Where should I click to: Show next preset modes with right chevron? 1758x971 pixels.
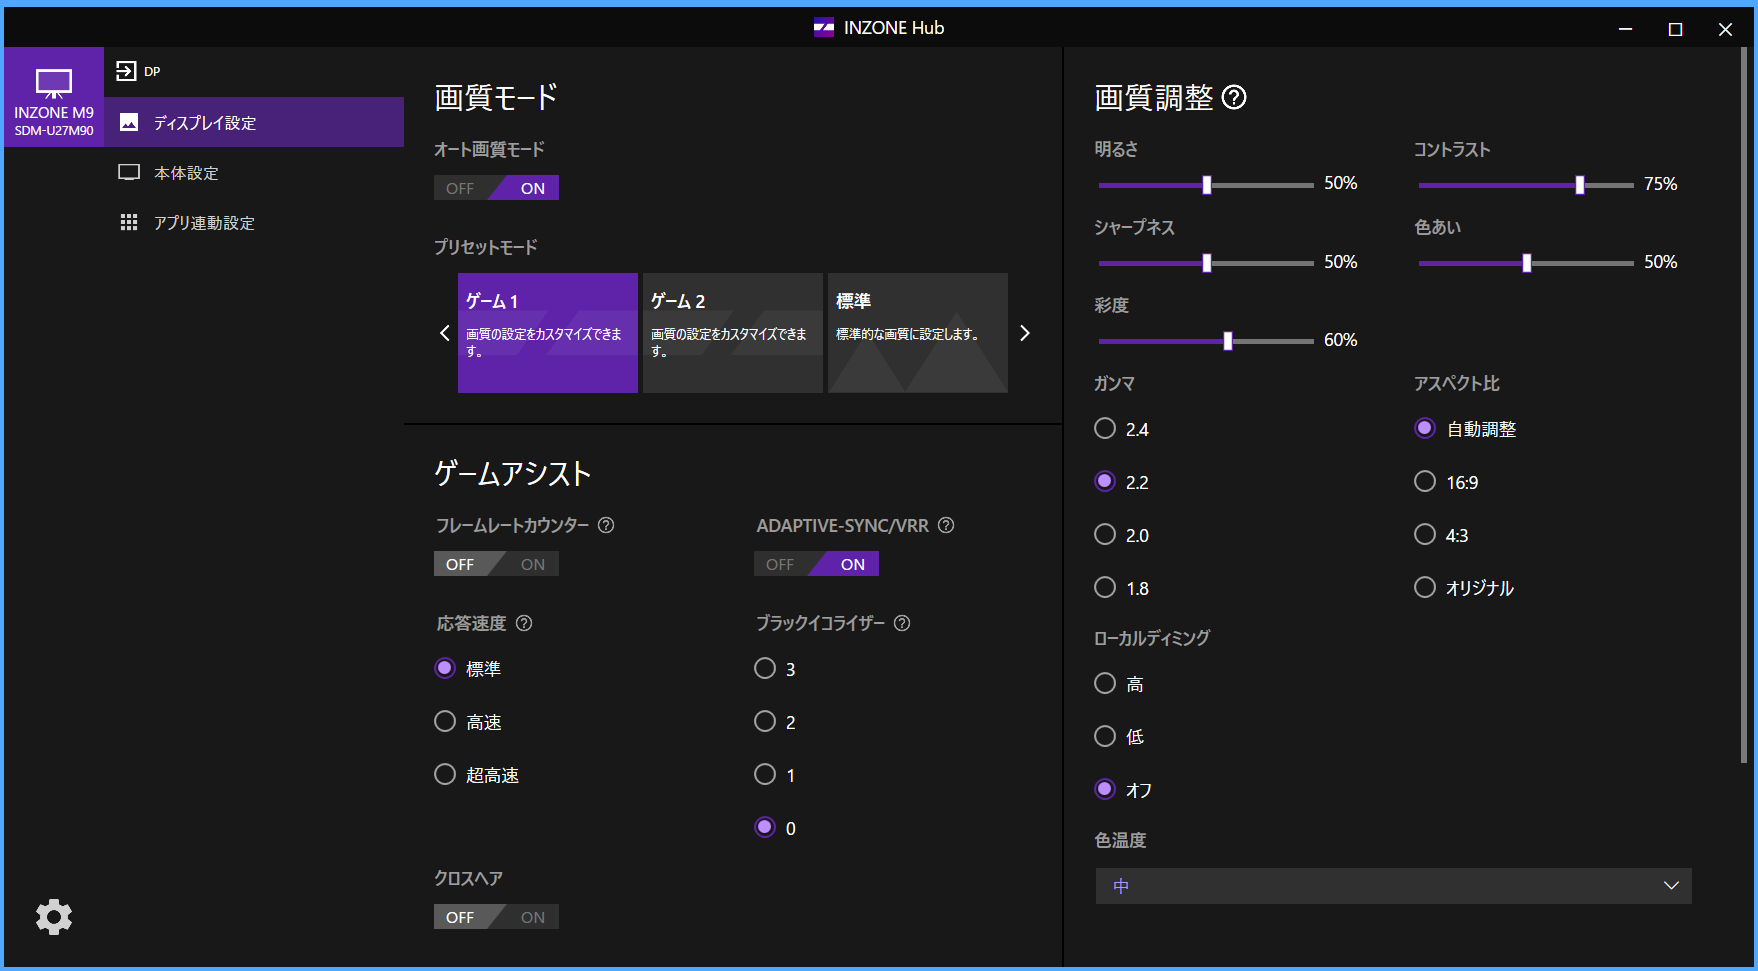coord(1024,333)
